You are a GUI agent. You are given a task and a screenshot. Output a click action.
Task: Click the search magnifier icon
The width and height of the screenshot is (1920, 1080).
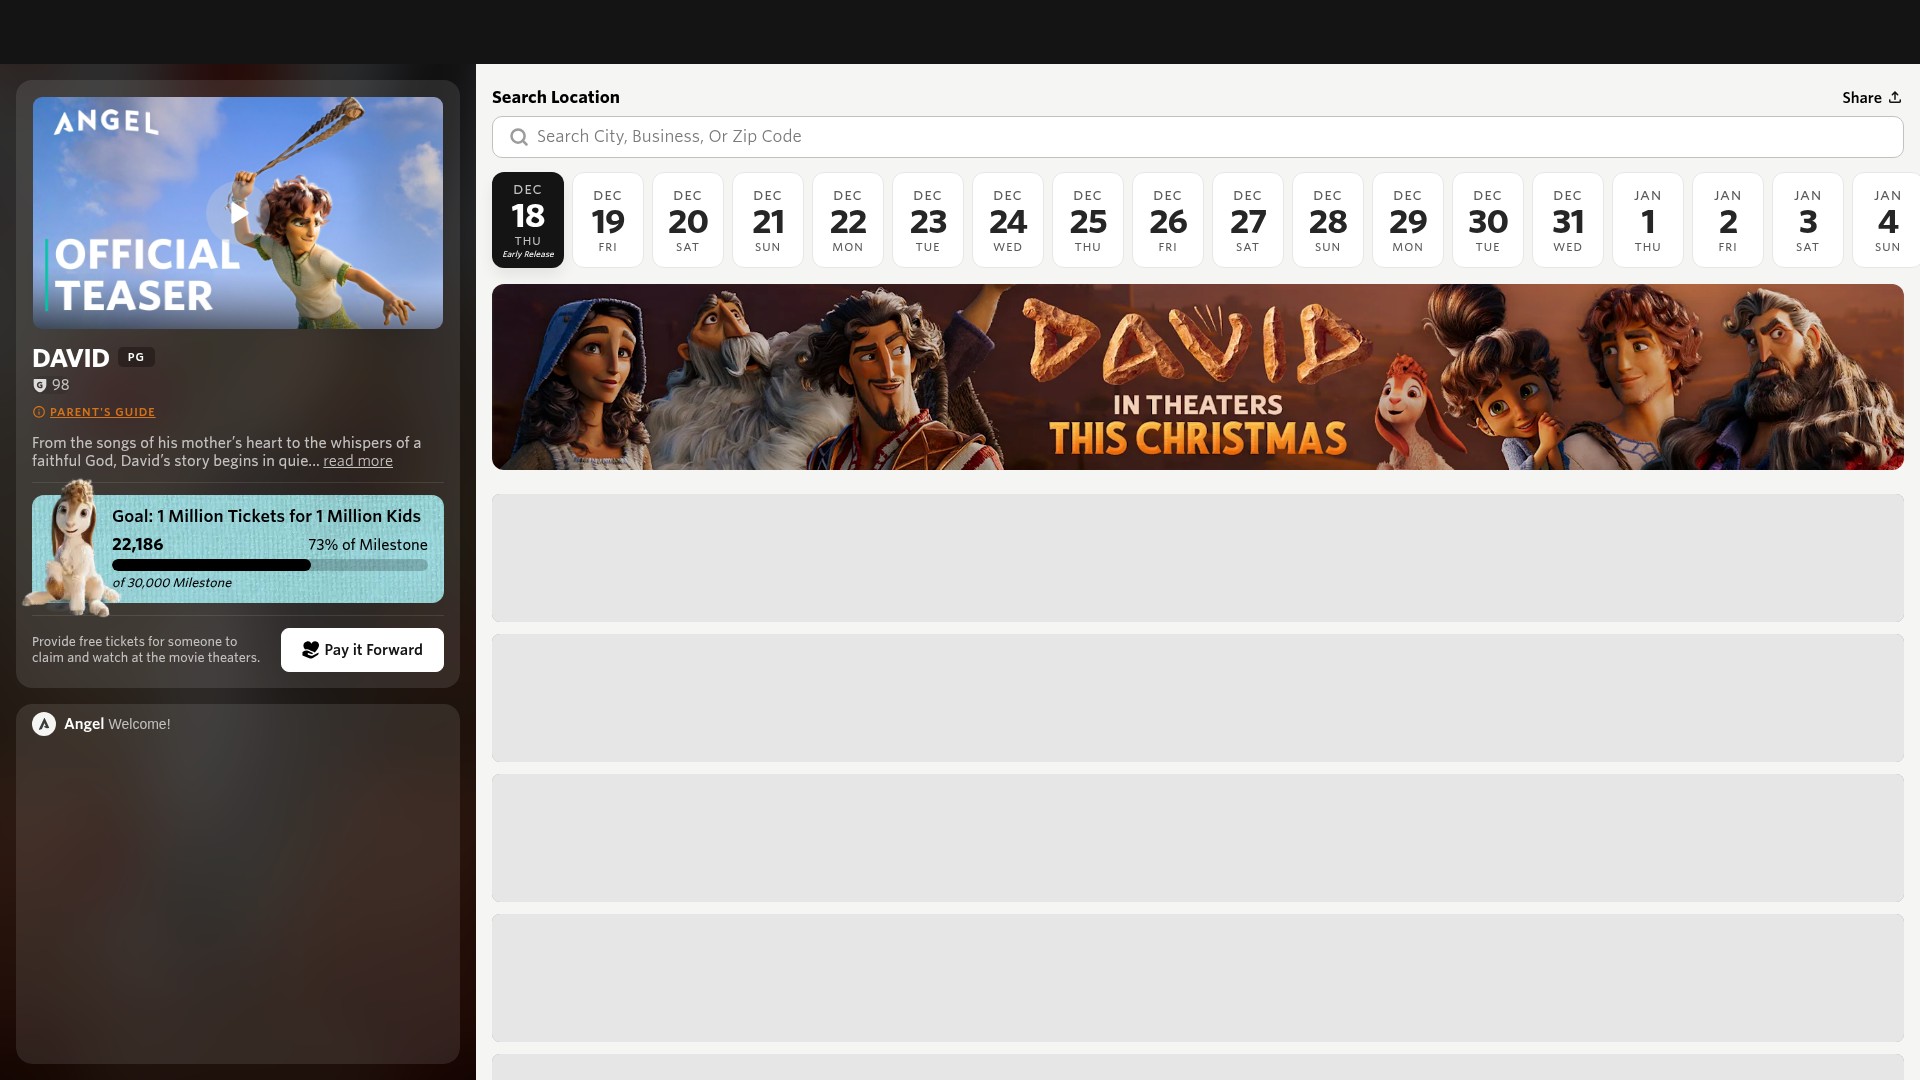coord(519,137)
